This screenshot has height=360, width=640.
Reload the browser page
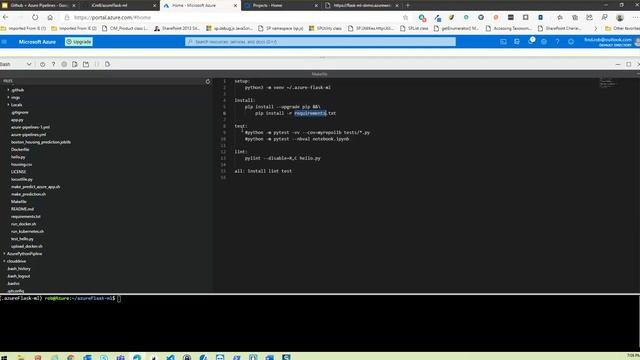tap(35, 17)
